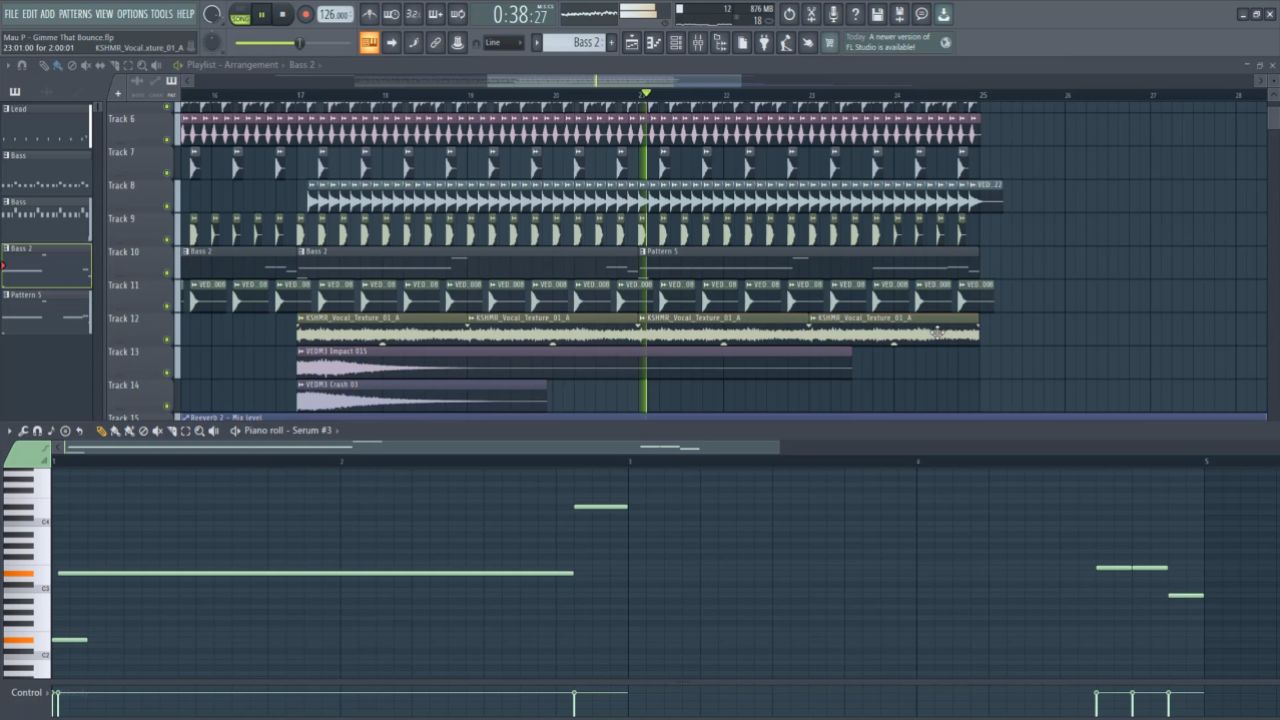This screenshot has width=1280, height=720.
Task: Toggle the metronome icon
Action: [x=369, y=15]
